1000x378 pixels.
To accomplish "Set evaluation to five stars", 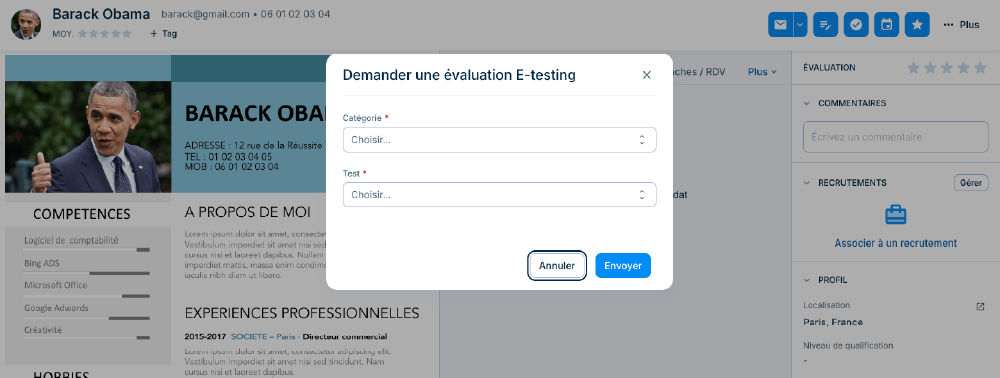I will click(x=981, y=68).
